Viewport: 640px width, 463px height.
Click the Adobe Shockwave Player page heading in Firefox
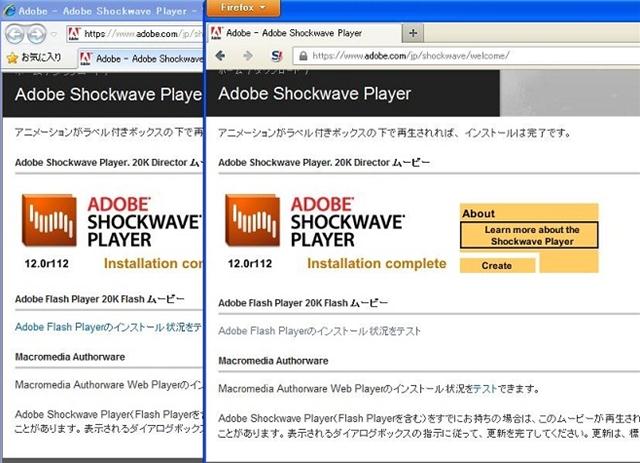pyautogui.click(x=314, y=94)
